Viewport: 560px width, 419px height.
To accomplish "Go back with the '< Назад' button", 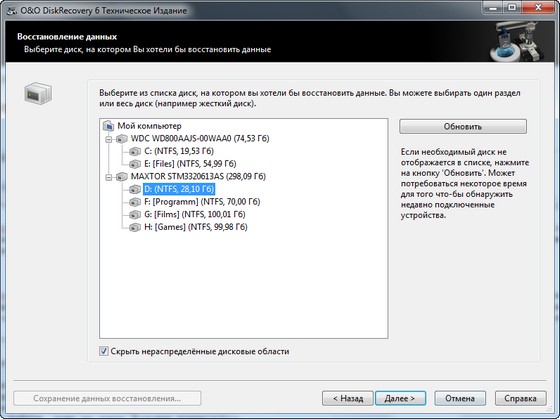I will pos(348,398).
